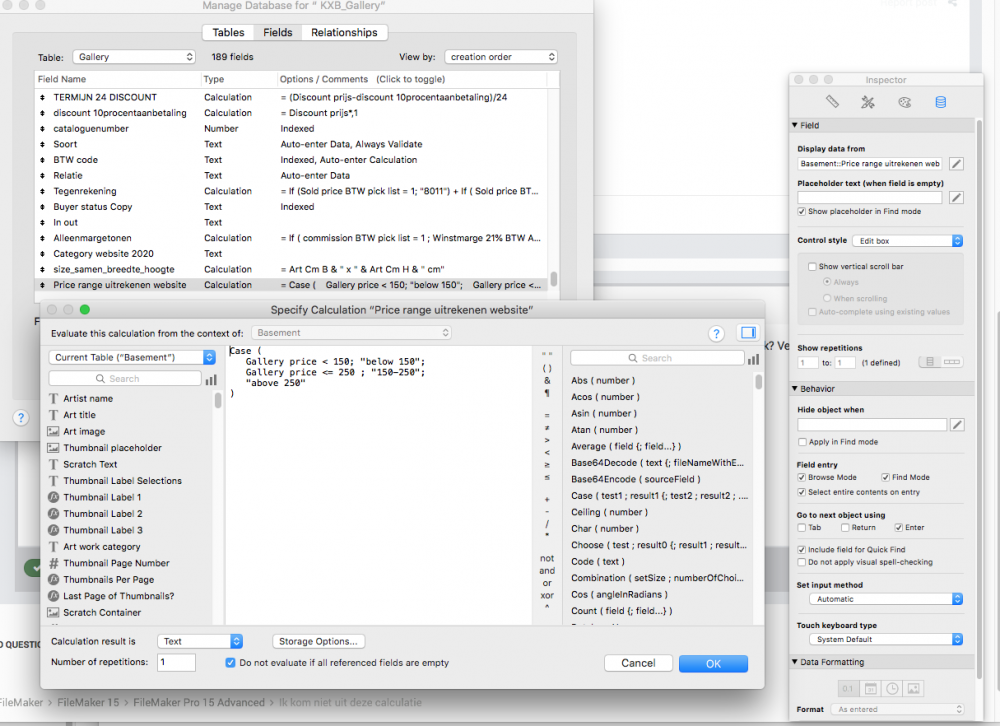Open the Appearance palette tab in Inspector

click(x=904, y=102)
